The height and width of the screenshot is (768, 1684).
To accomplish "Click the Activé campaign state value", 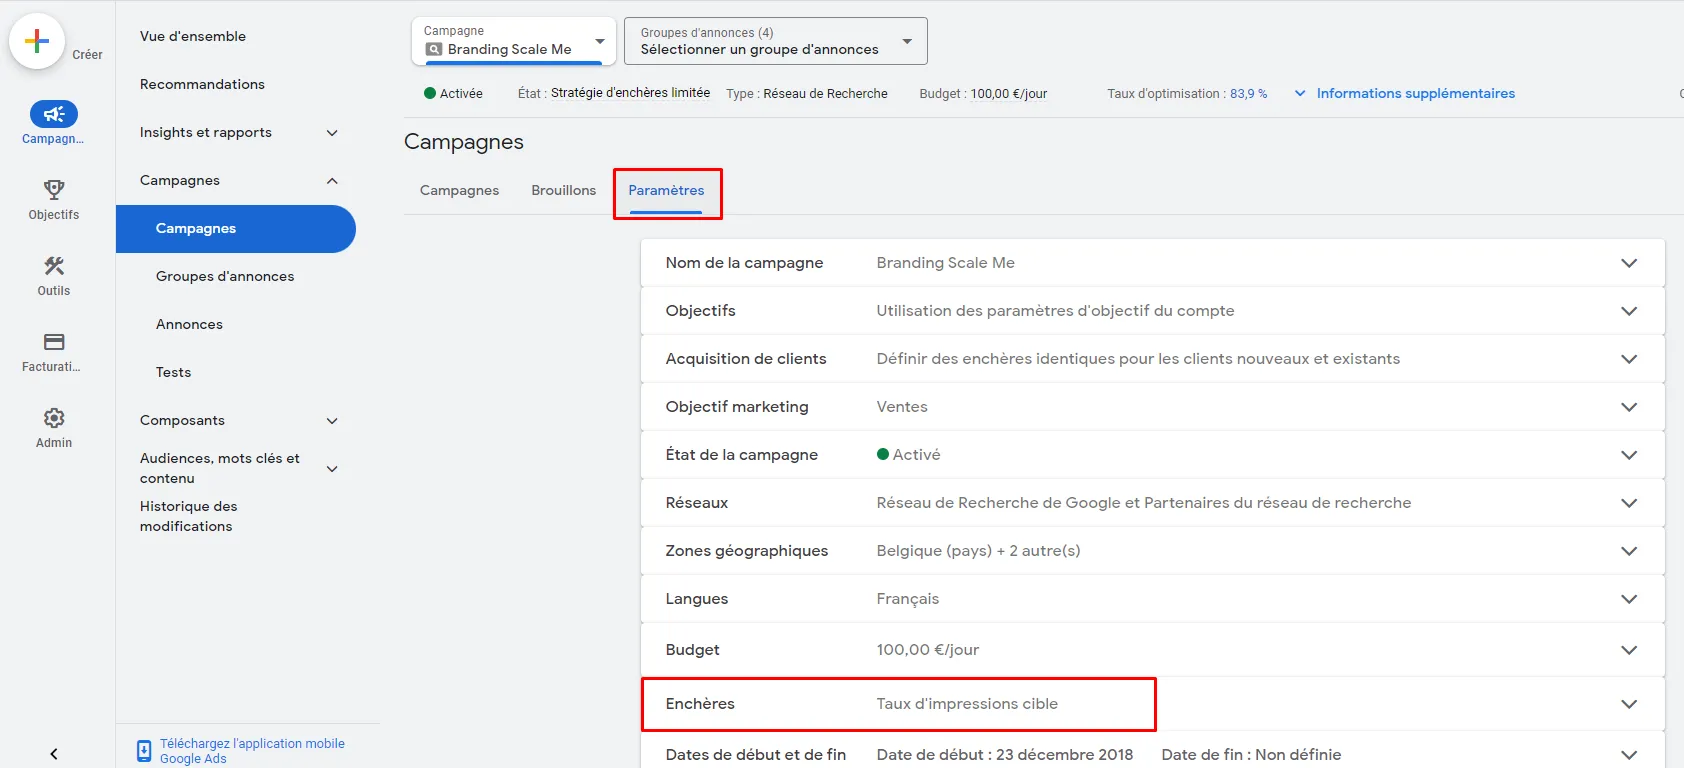I will 909,455.
